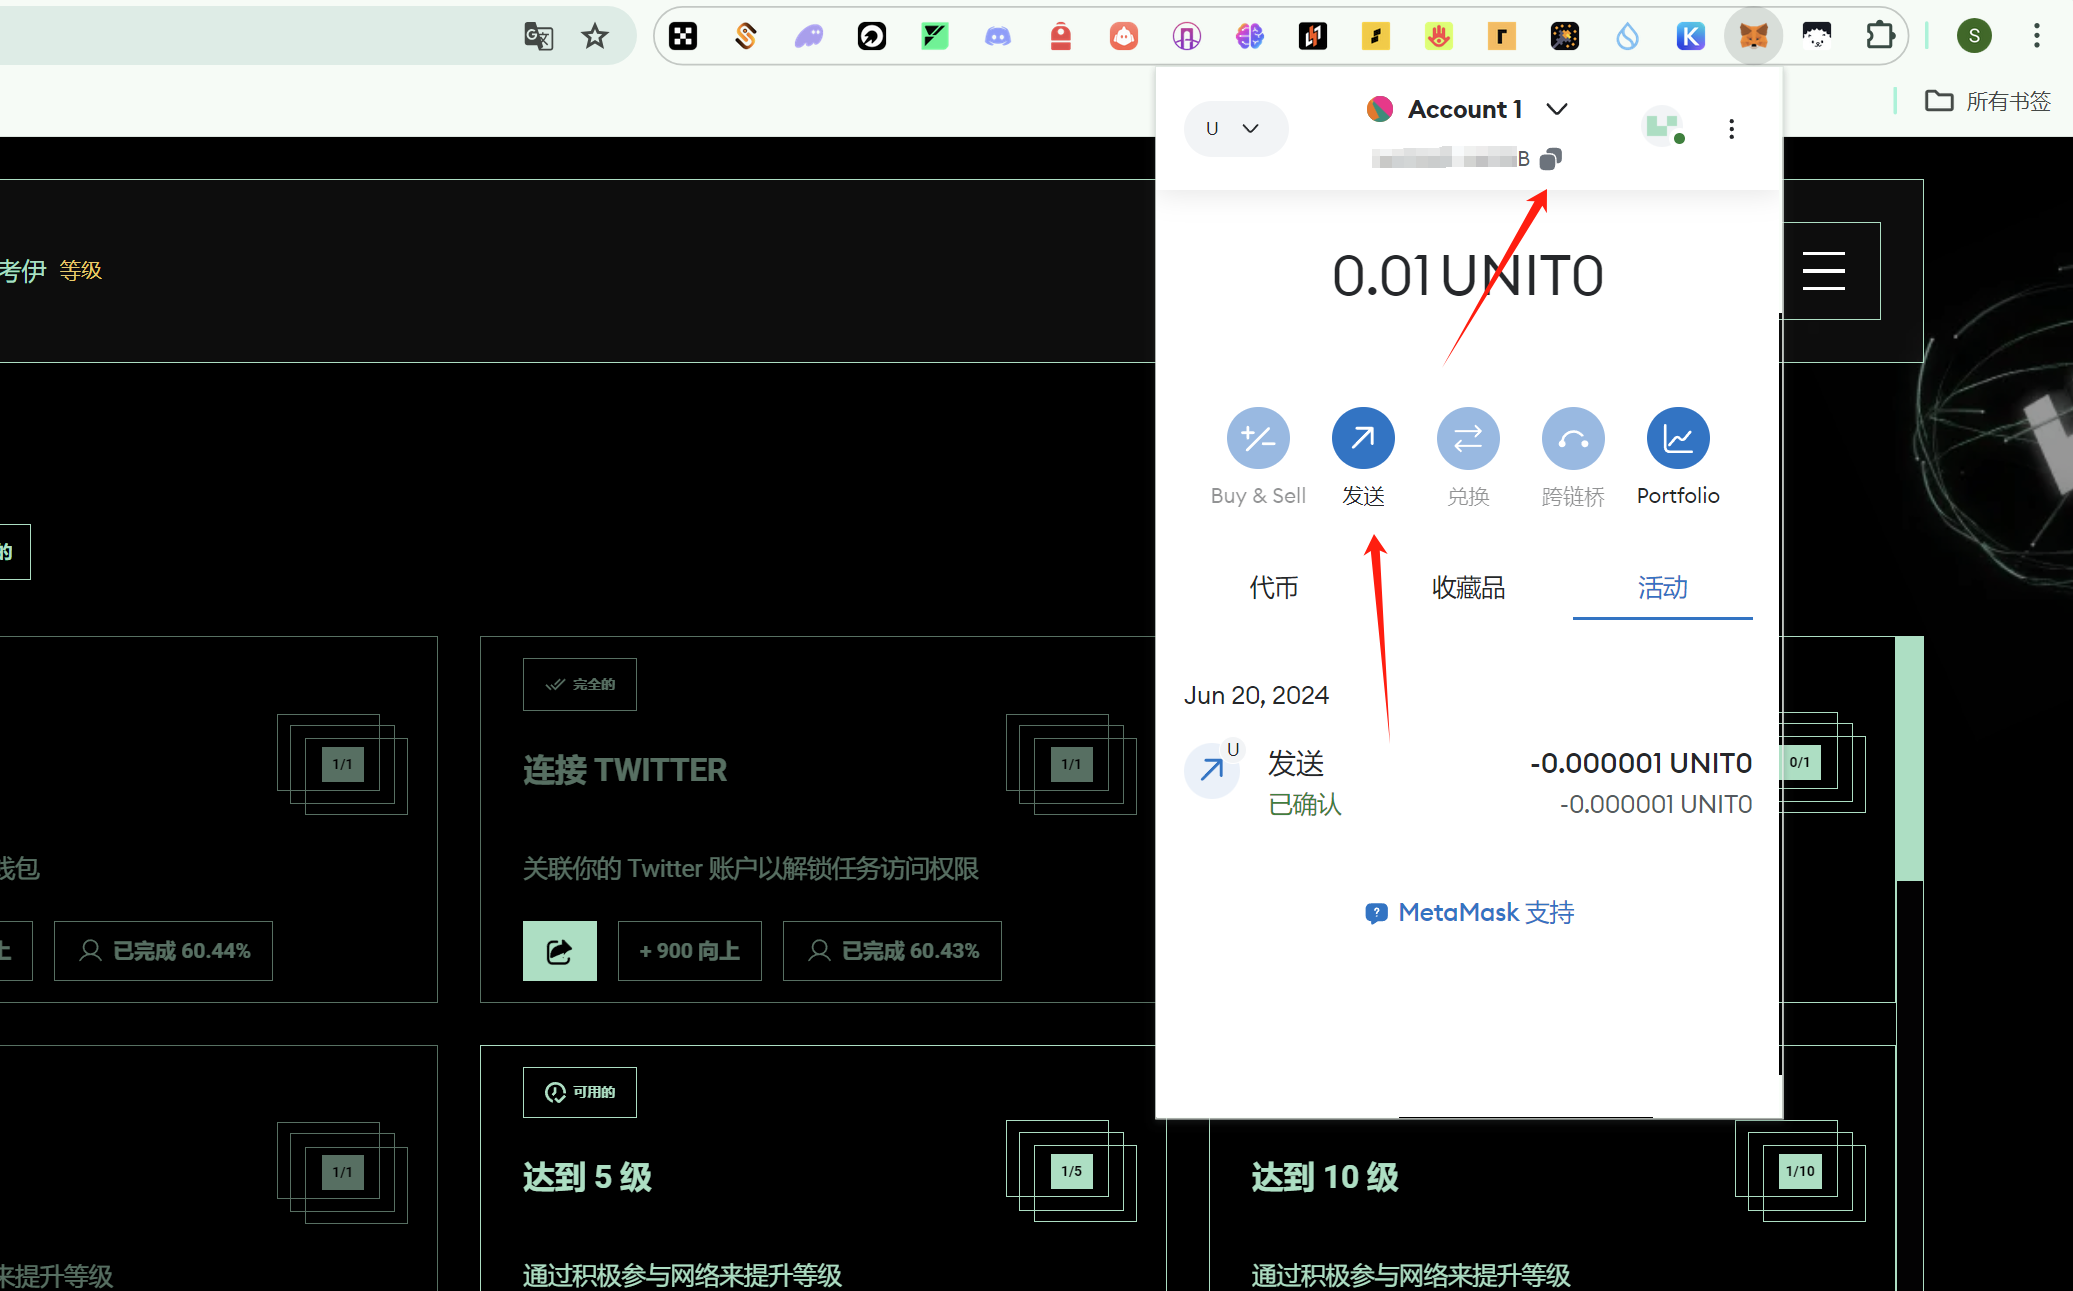Click the Send (发送) arrow icon
The width and height of the screenshot is (2073, 1291).
pos(1363,438)
